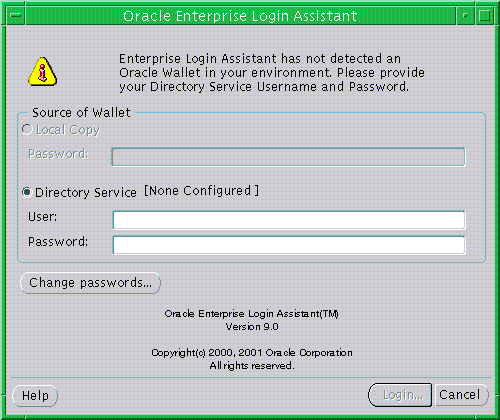The image size is (500, 420).
Task: Click the Help button
Action: pyautogui.click(x=35, y=396)
